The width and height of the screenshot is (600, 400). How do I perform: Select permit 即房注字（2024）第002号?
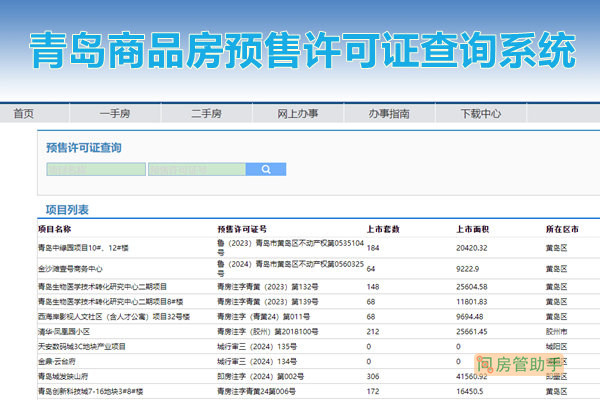(x=261, y=376)
